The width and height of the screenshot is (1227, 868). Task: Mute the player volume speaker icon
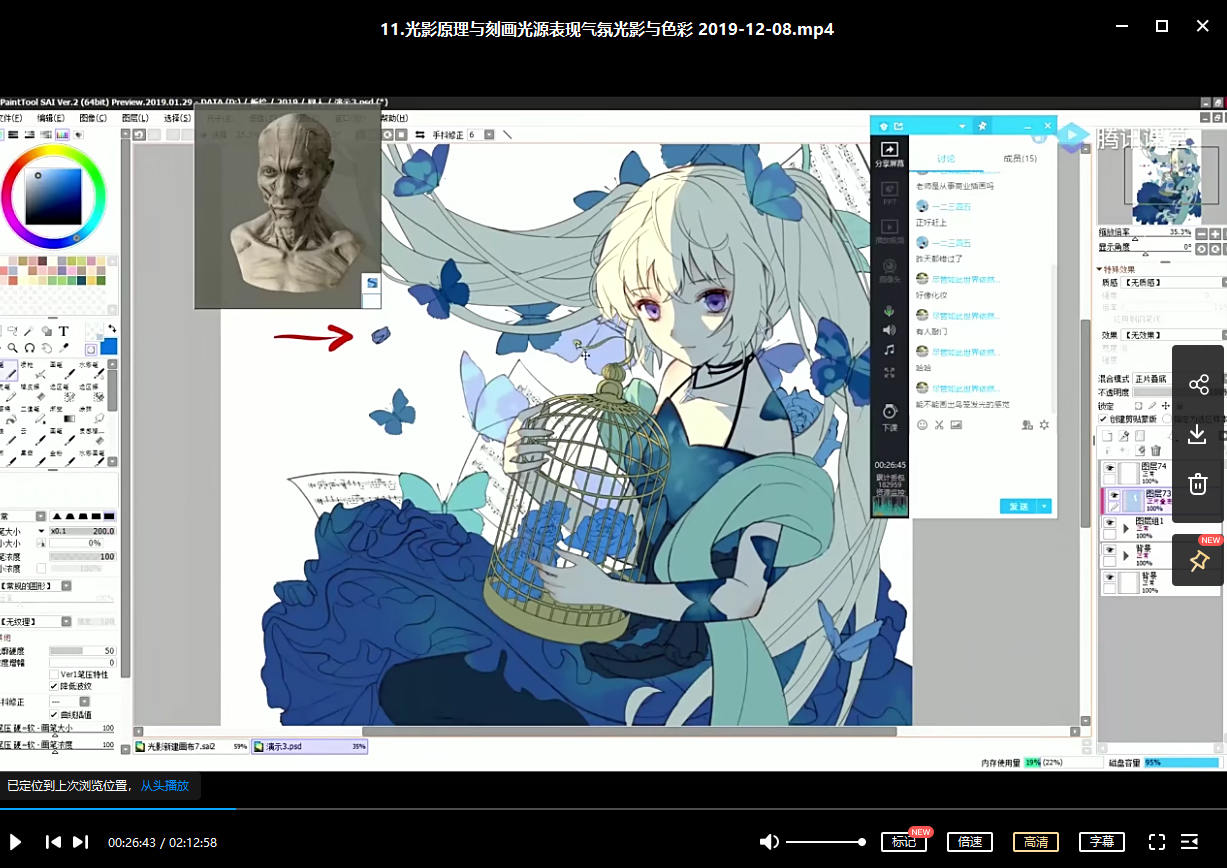pyautogui.click(x=767, y=842)
